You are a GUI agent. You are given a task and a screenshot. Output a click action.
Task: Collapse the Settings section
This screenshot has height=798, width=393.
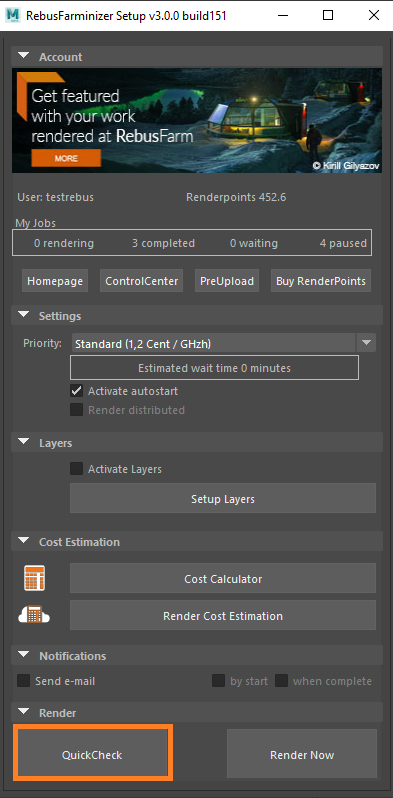[23, 316]
